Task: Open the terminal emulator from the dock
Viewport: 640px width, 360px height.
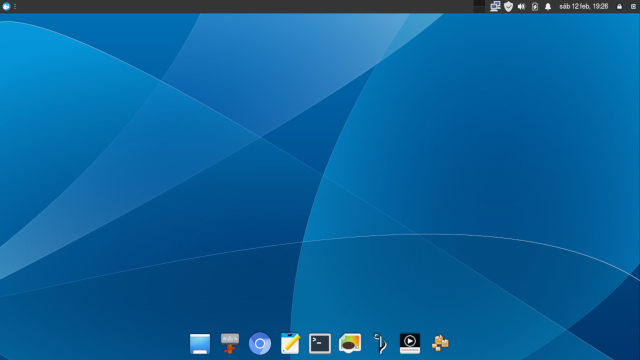Action: point(320,344)
